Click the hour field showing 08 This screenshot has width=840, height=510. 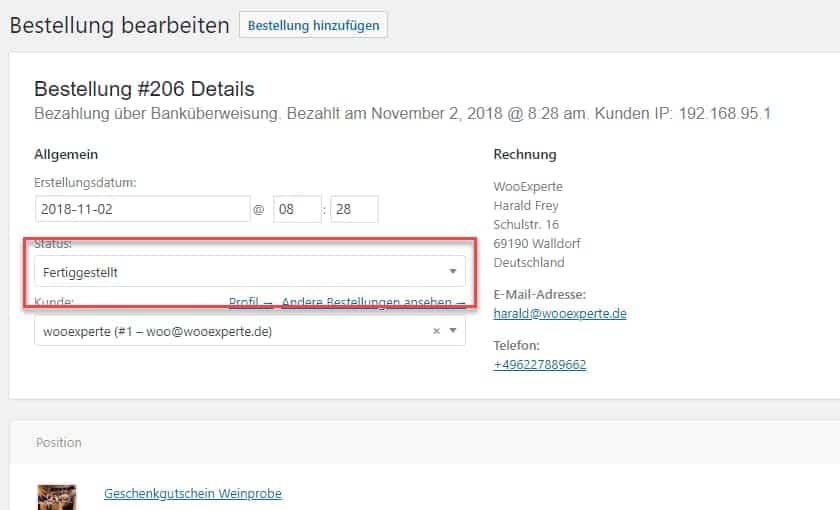296,209
